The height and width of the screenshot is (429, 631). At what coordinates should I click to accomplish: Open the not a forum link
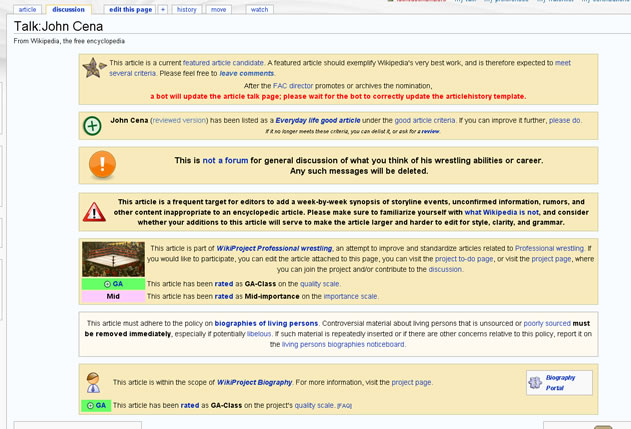(x=225, y=160)
